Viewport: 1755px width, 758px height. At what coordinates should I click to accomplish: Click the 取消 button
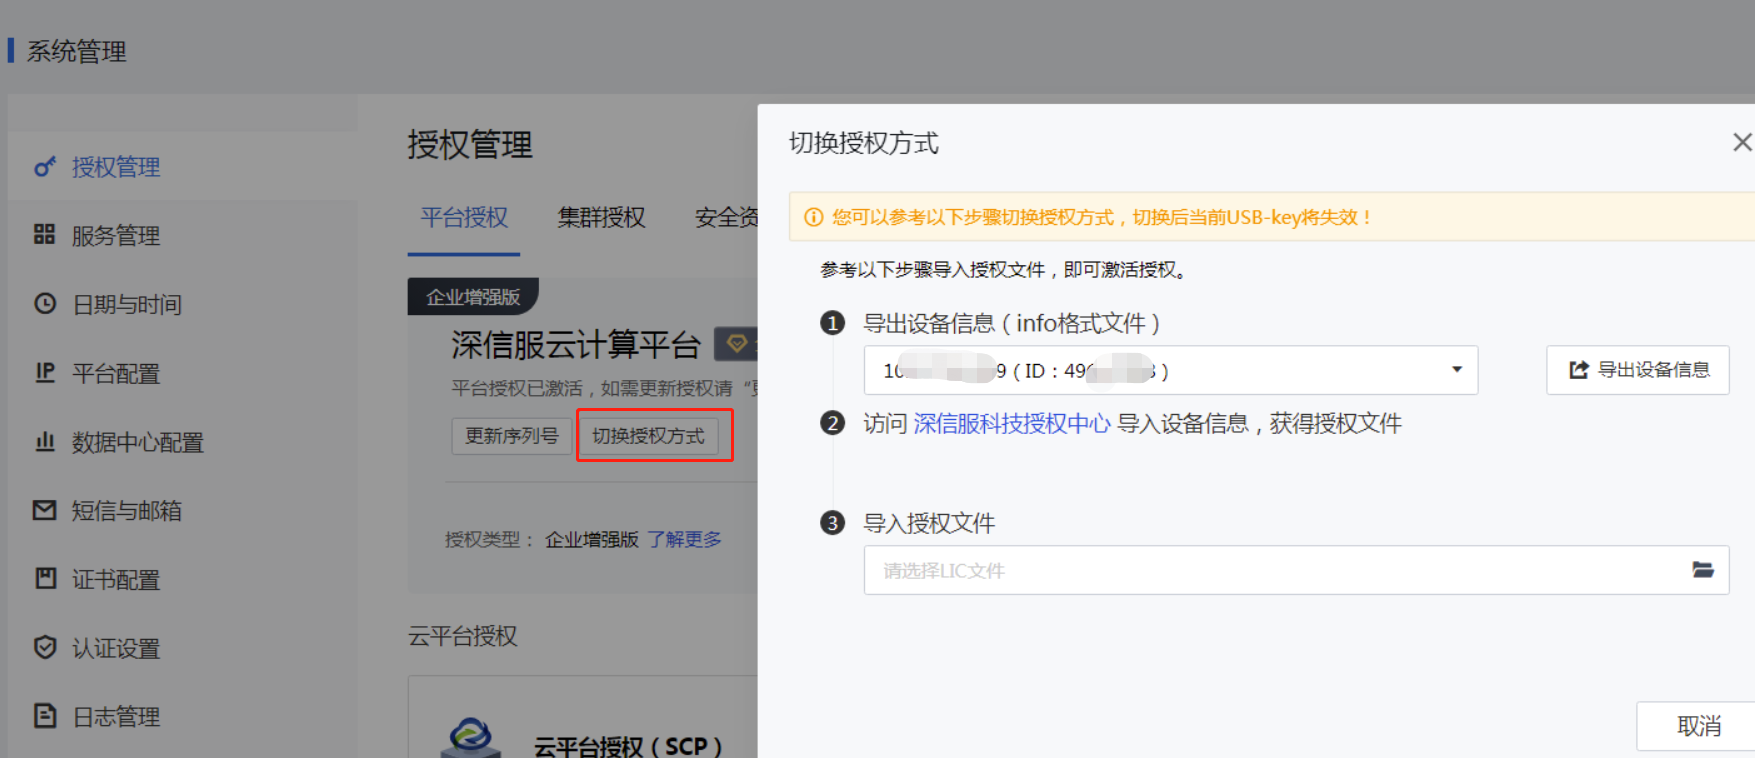[1698, 726]
